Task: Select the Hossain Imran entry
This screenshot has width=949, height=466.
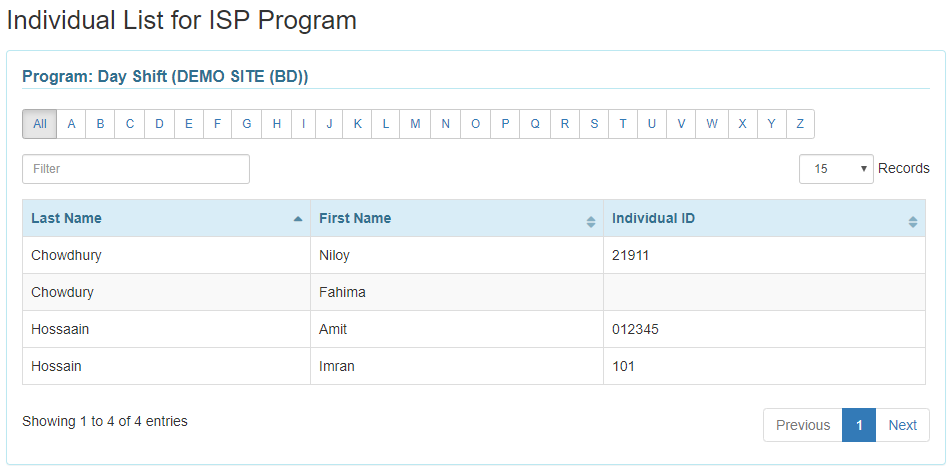Action: (474, 366)
